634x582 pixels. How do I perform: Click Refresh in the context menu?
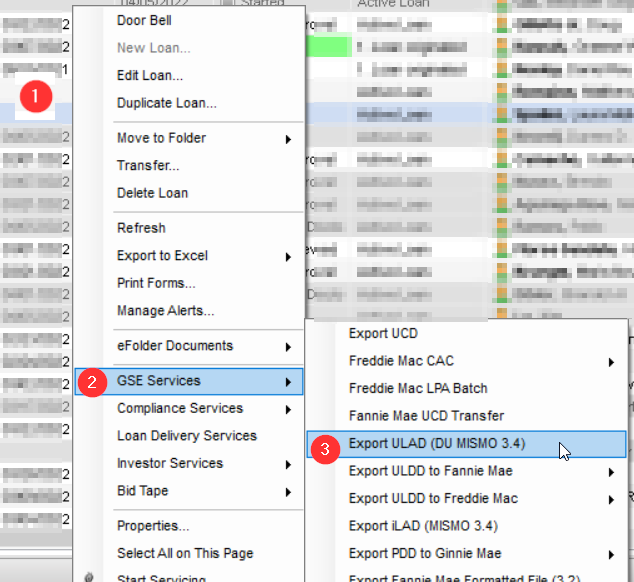188,228
